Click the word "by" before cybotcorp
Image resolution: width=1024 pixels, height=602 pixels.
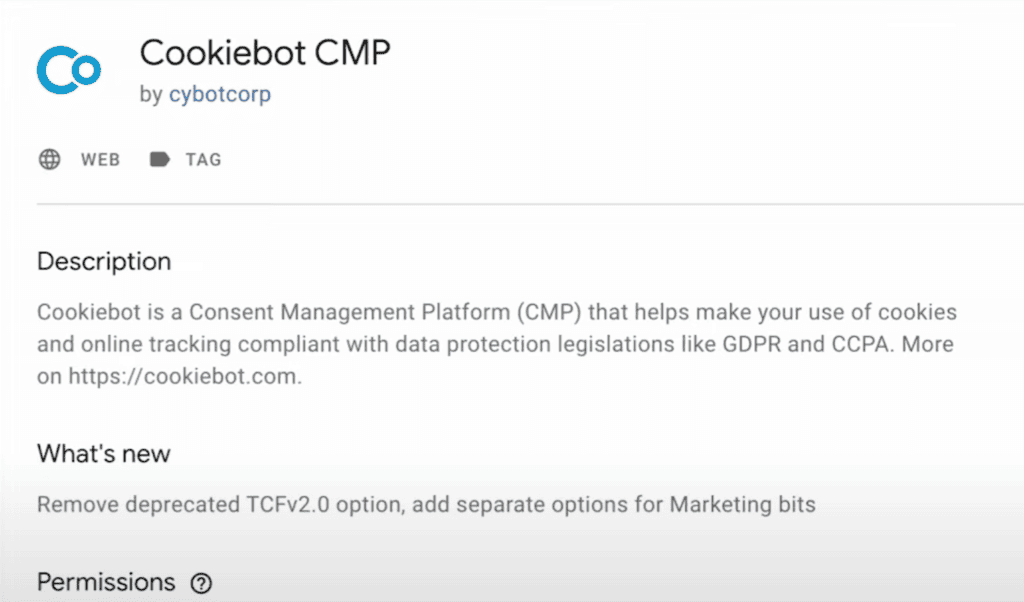coord(151,95)
